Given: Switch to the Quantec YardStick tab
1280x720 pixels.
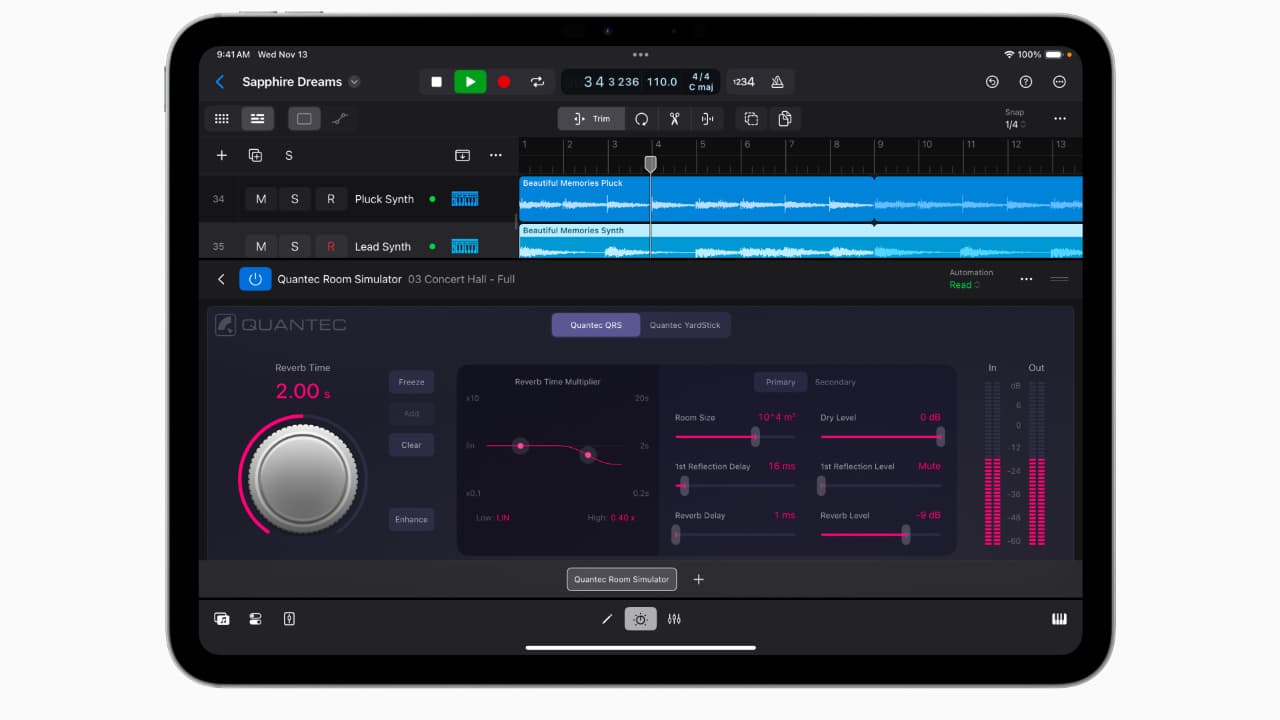Looking at the screenshot, I should click(685, 325).
